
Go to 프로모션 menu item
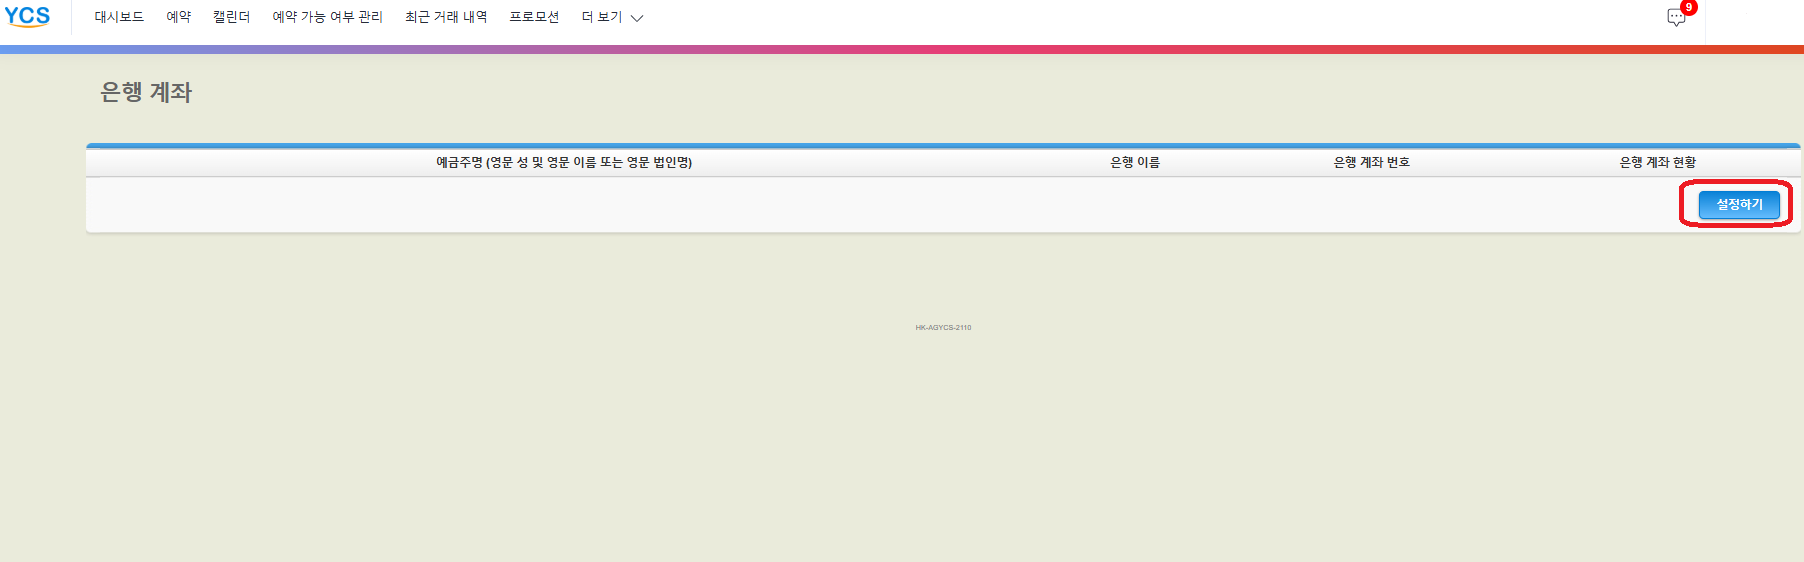pyautogui.click(x=534, y=17)
